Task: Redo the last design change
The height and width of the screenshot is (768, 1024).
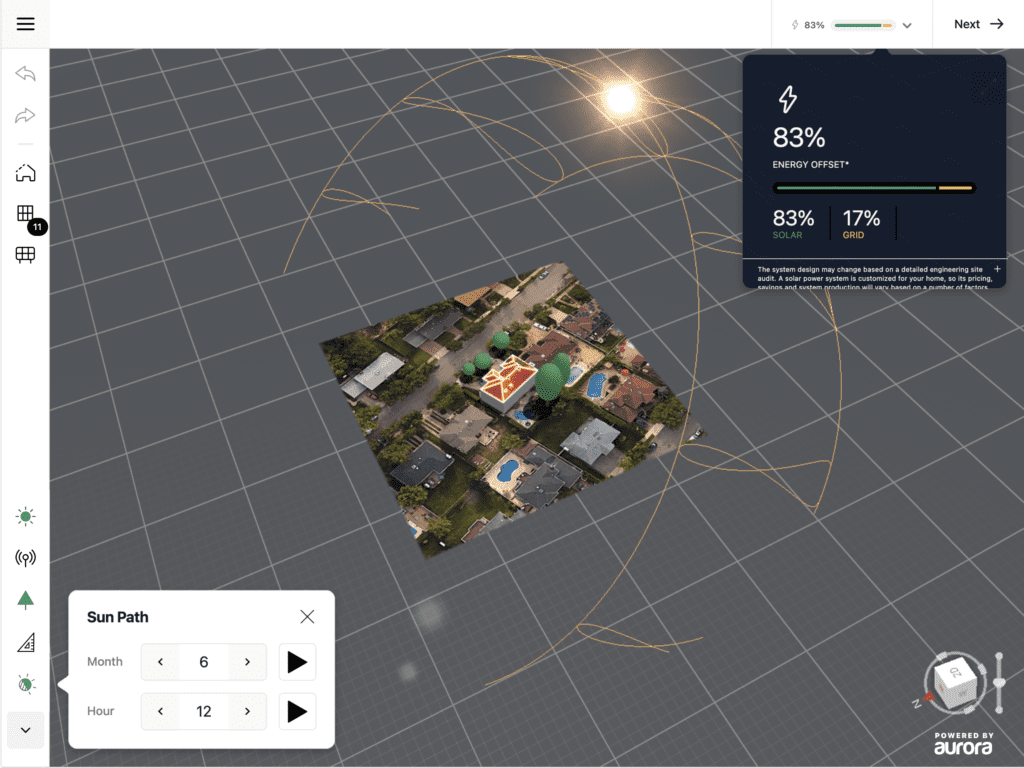Action: click(25, 116)
